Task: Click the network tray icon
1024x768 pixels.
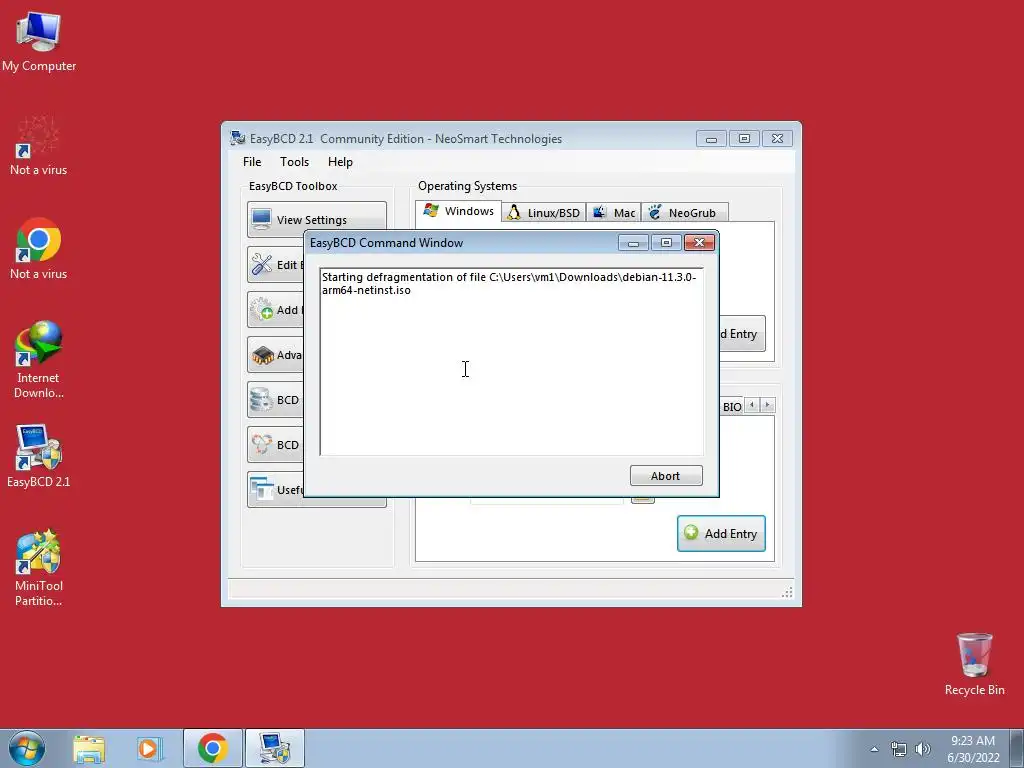Action: click(x=899, y=749)
